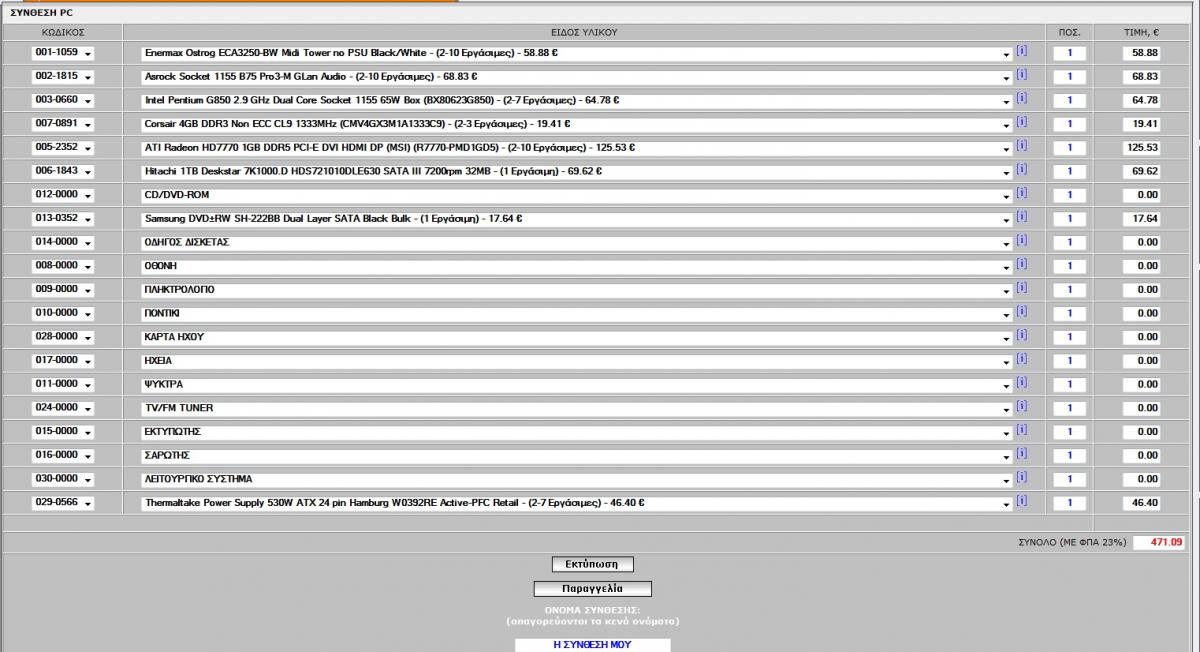Click the ΤΙΜΗ, € column header

(1141, 32)
